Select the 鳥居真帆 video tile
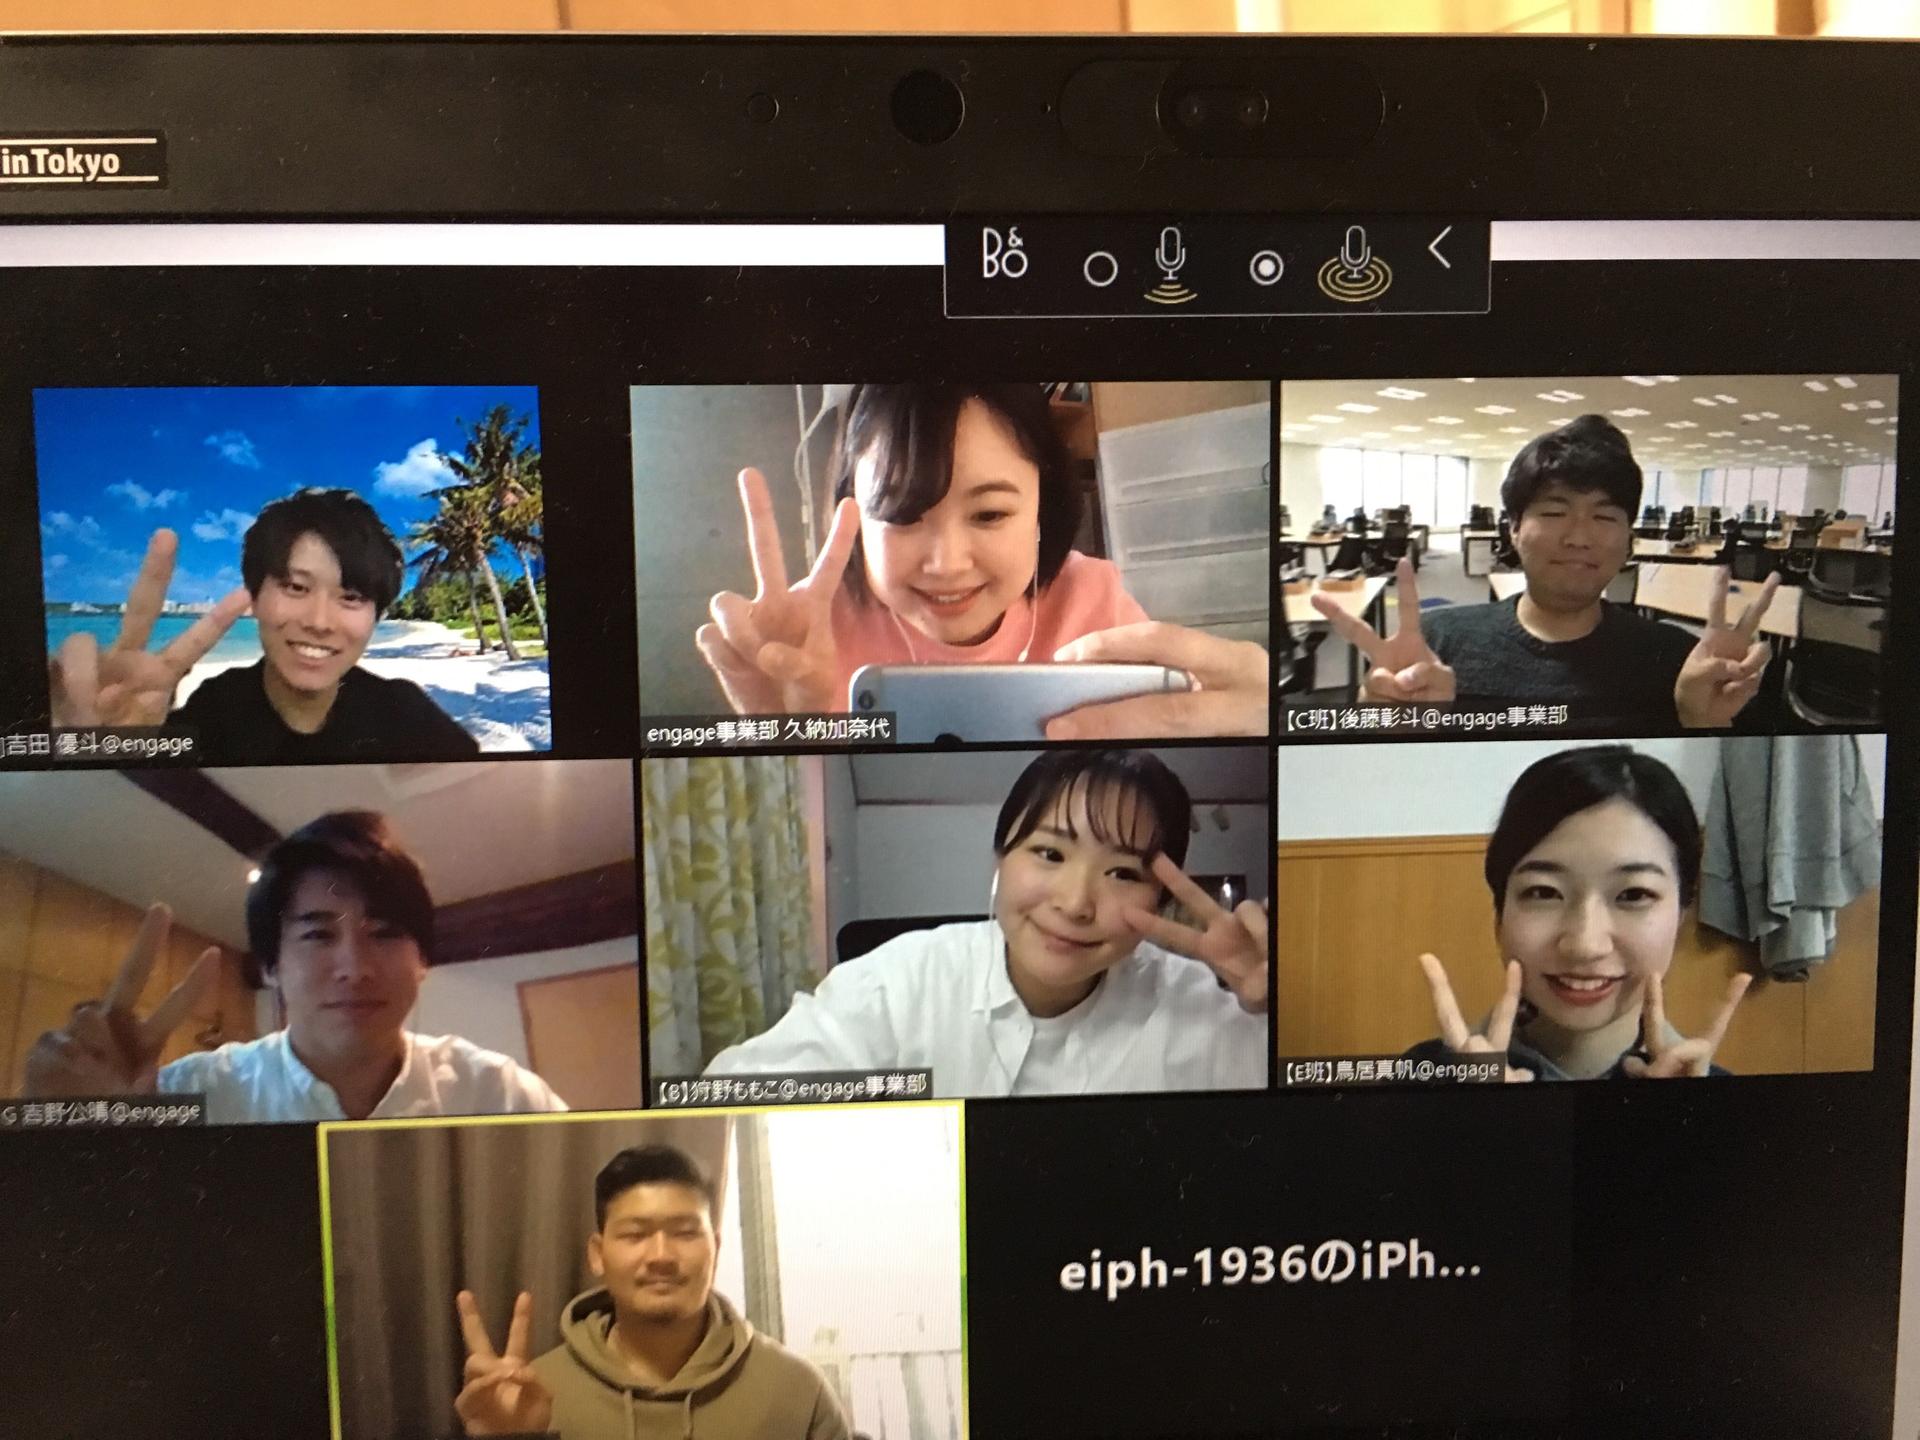Viewport: 1920px width, 1440px height. pos(1578,910)
